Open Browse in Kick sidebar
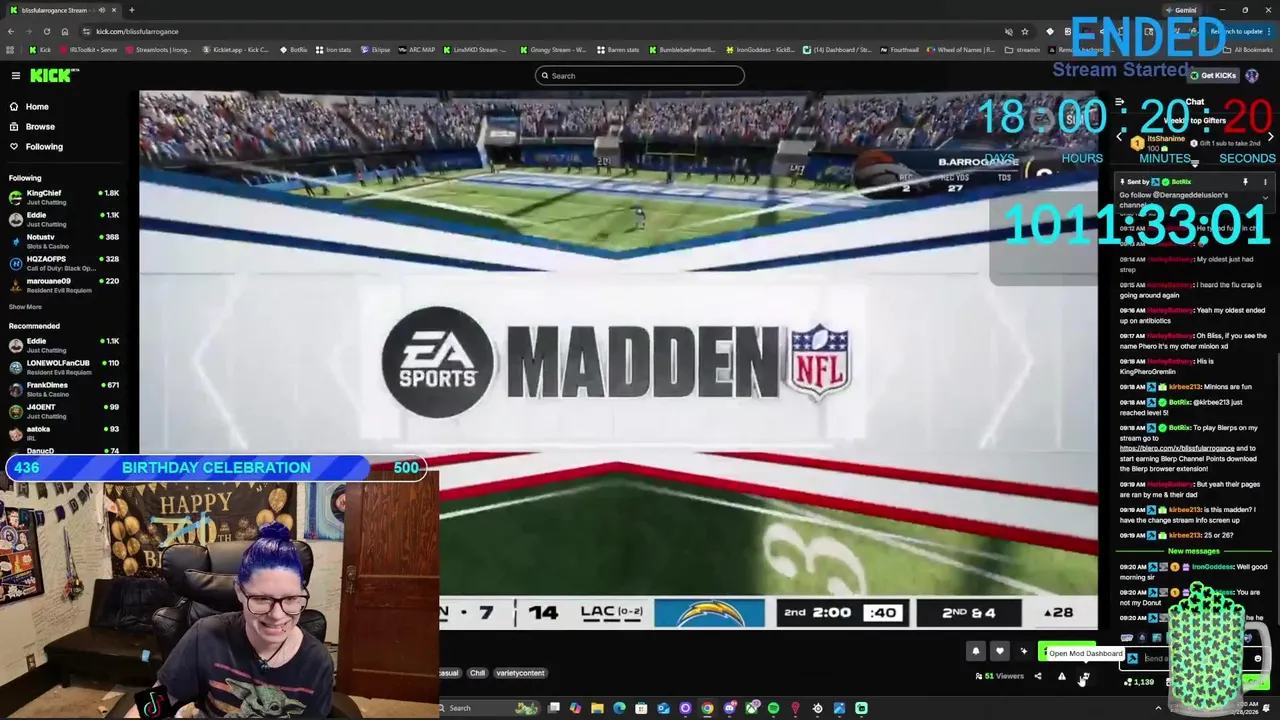 (40, 126)
